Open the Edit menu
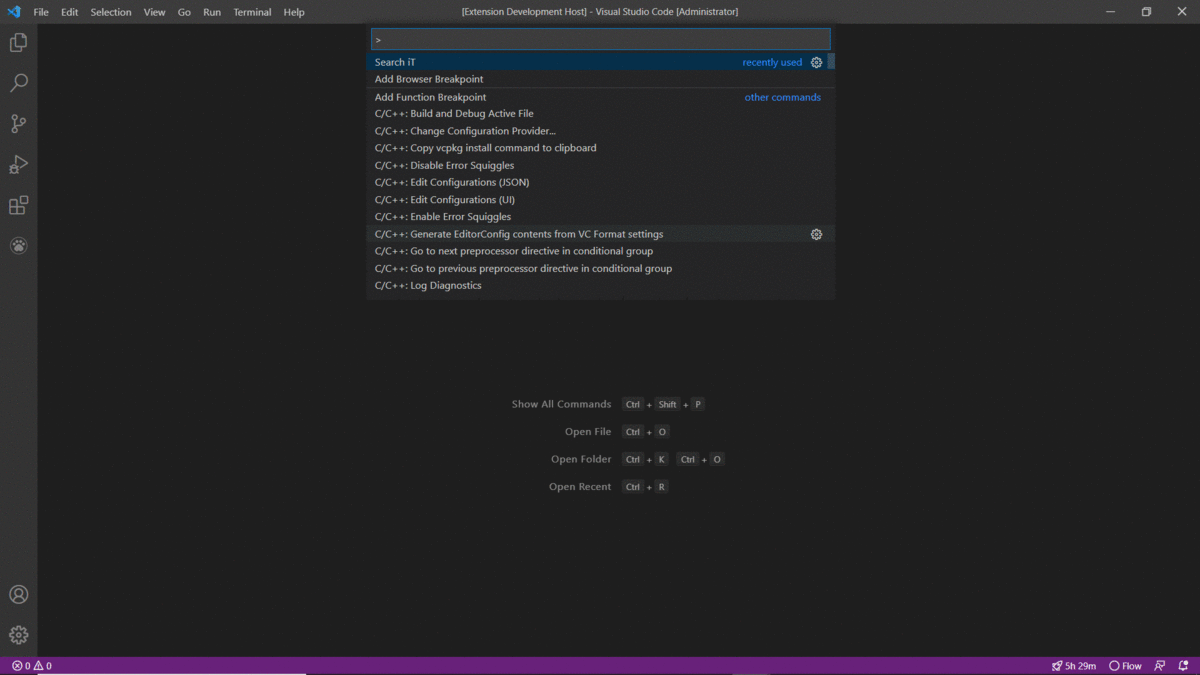 coord(69,12)
